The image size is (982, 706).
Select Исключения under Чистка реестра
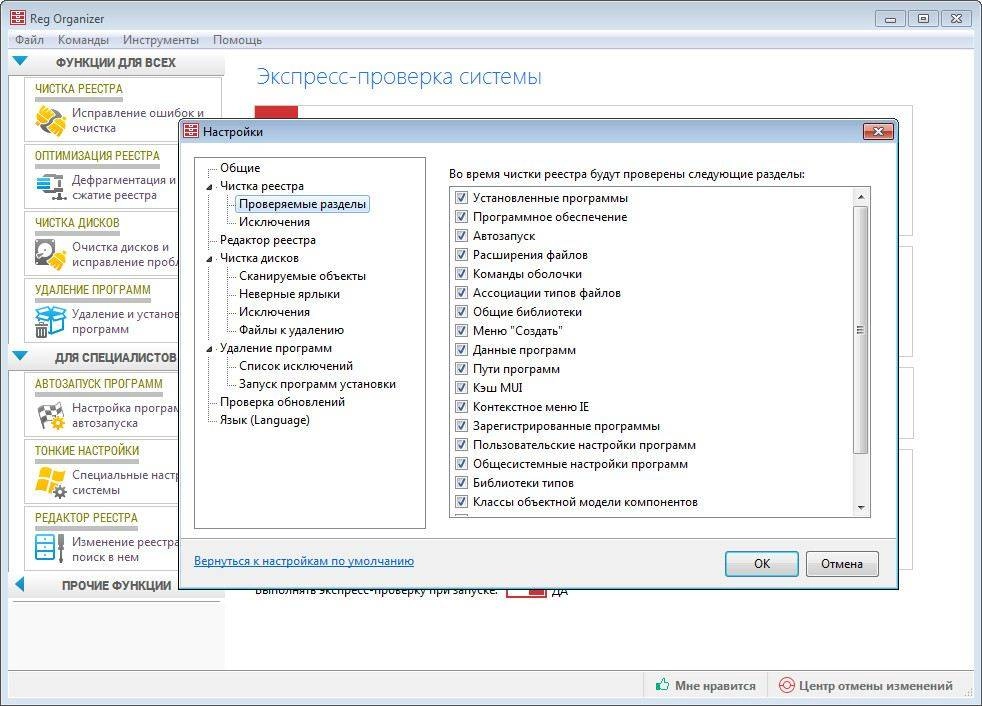pos(274,222)
